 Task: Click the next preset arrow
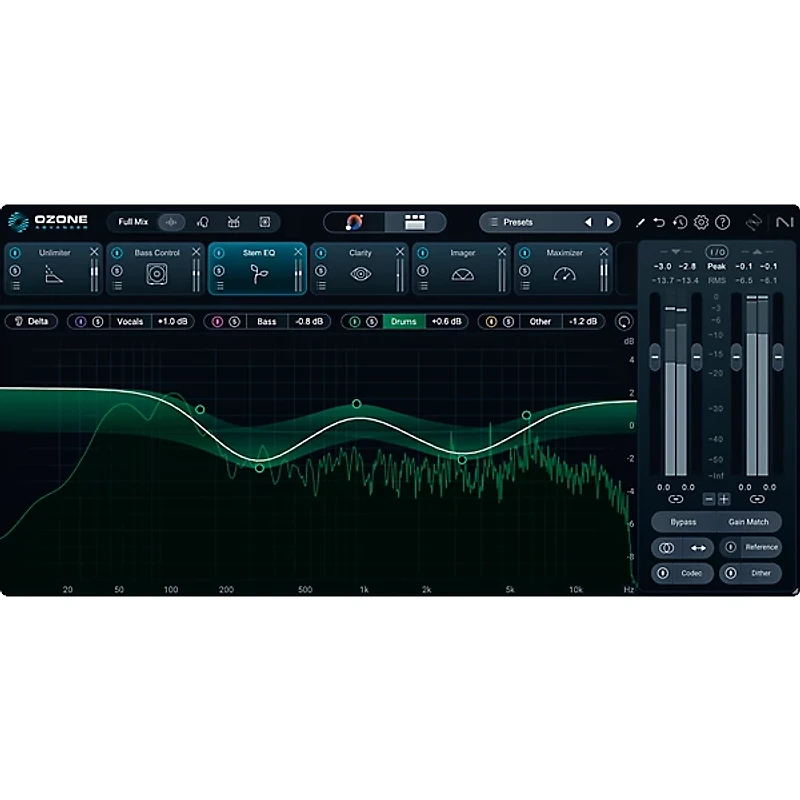point(611,221)
